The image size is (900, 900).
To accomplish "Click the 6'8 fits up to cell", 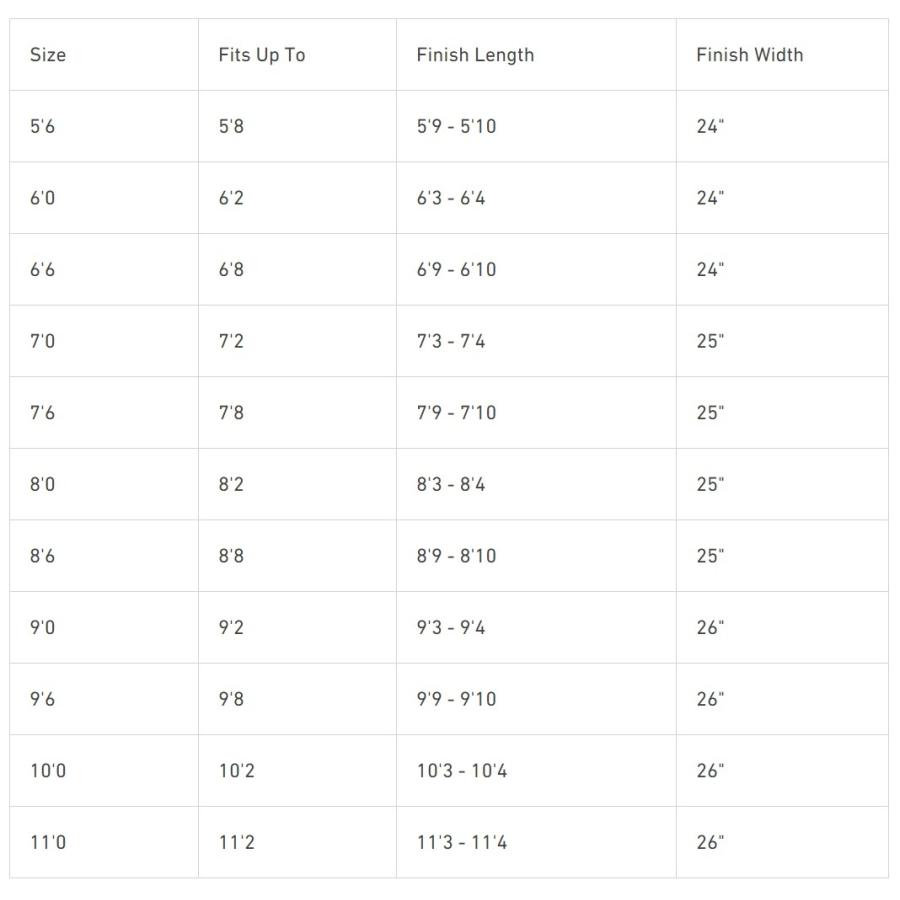I will [x=231, y=270].
